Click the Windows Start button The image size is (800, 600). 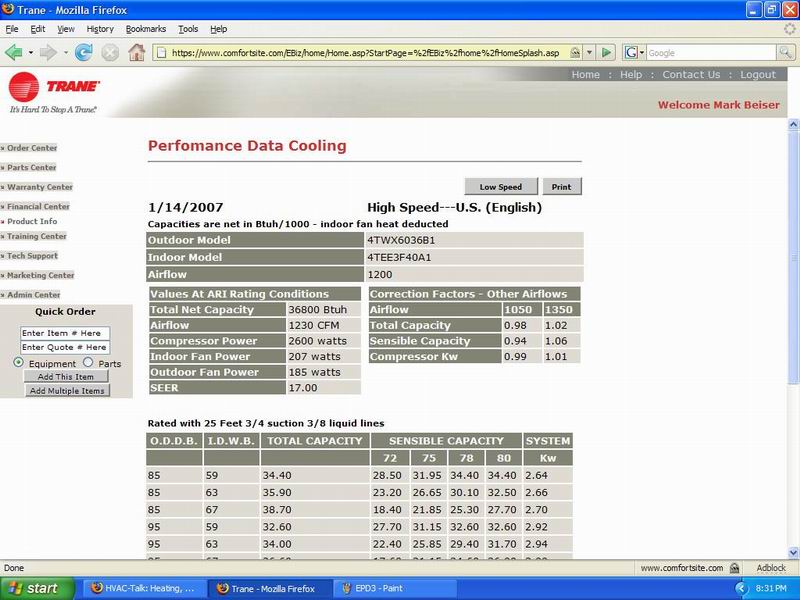(x=32, y=588)
